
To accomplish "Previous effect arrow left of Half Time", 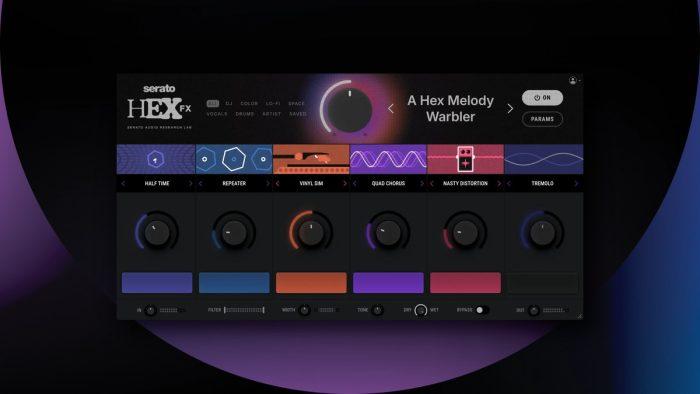I will (x=123, y=183).
